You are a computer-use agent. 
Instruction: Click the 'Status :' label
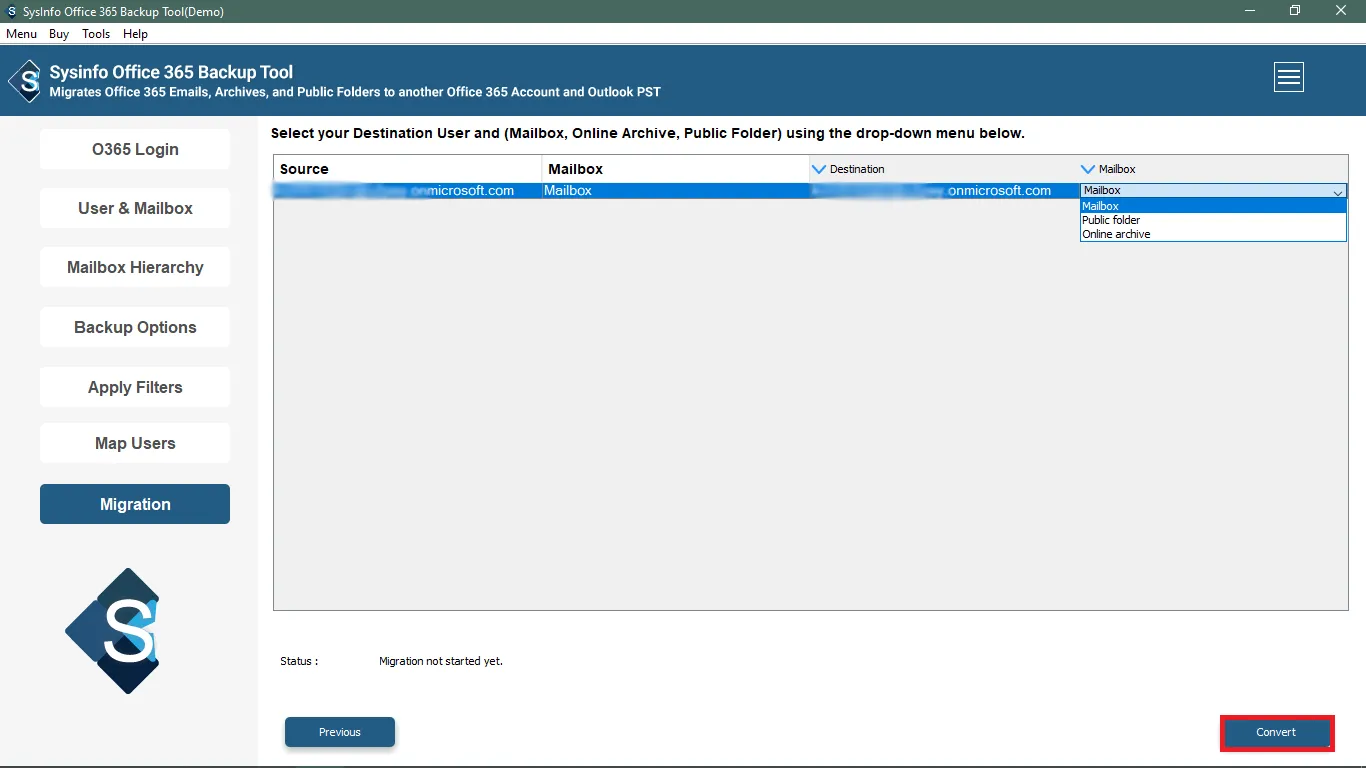(x=299, y=661)
